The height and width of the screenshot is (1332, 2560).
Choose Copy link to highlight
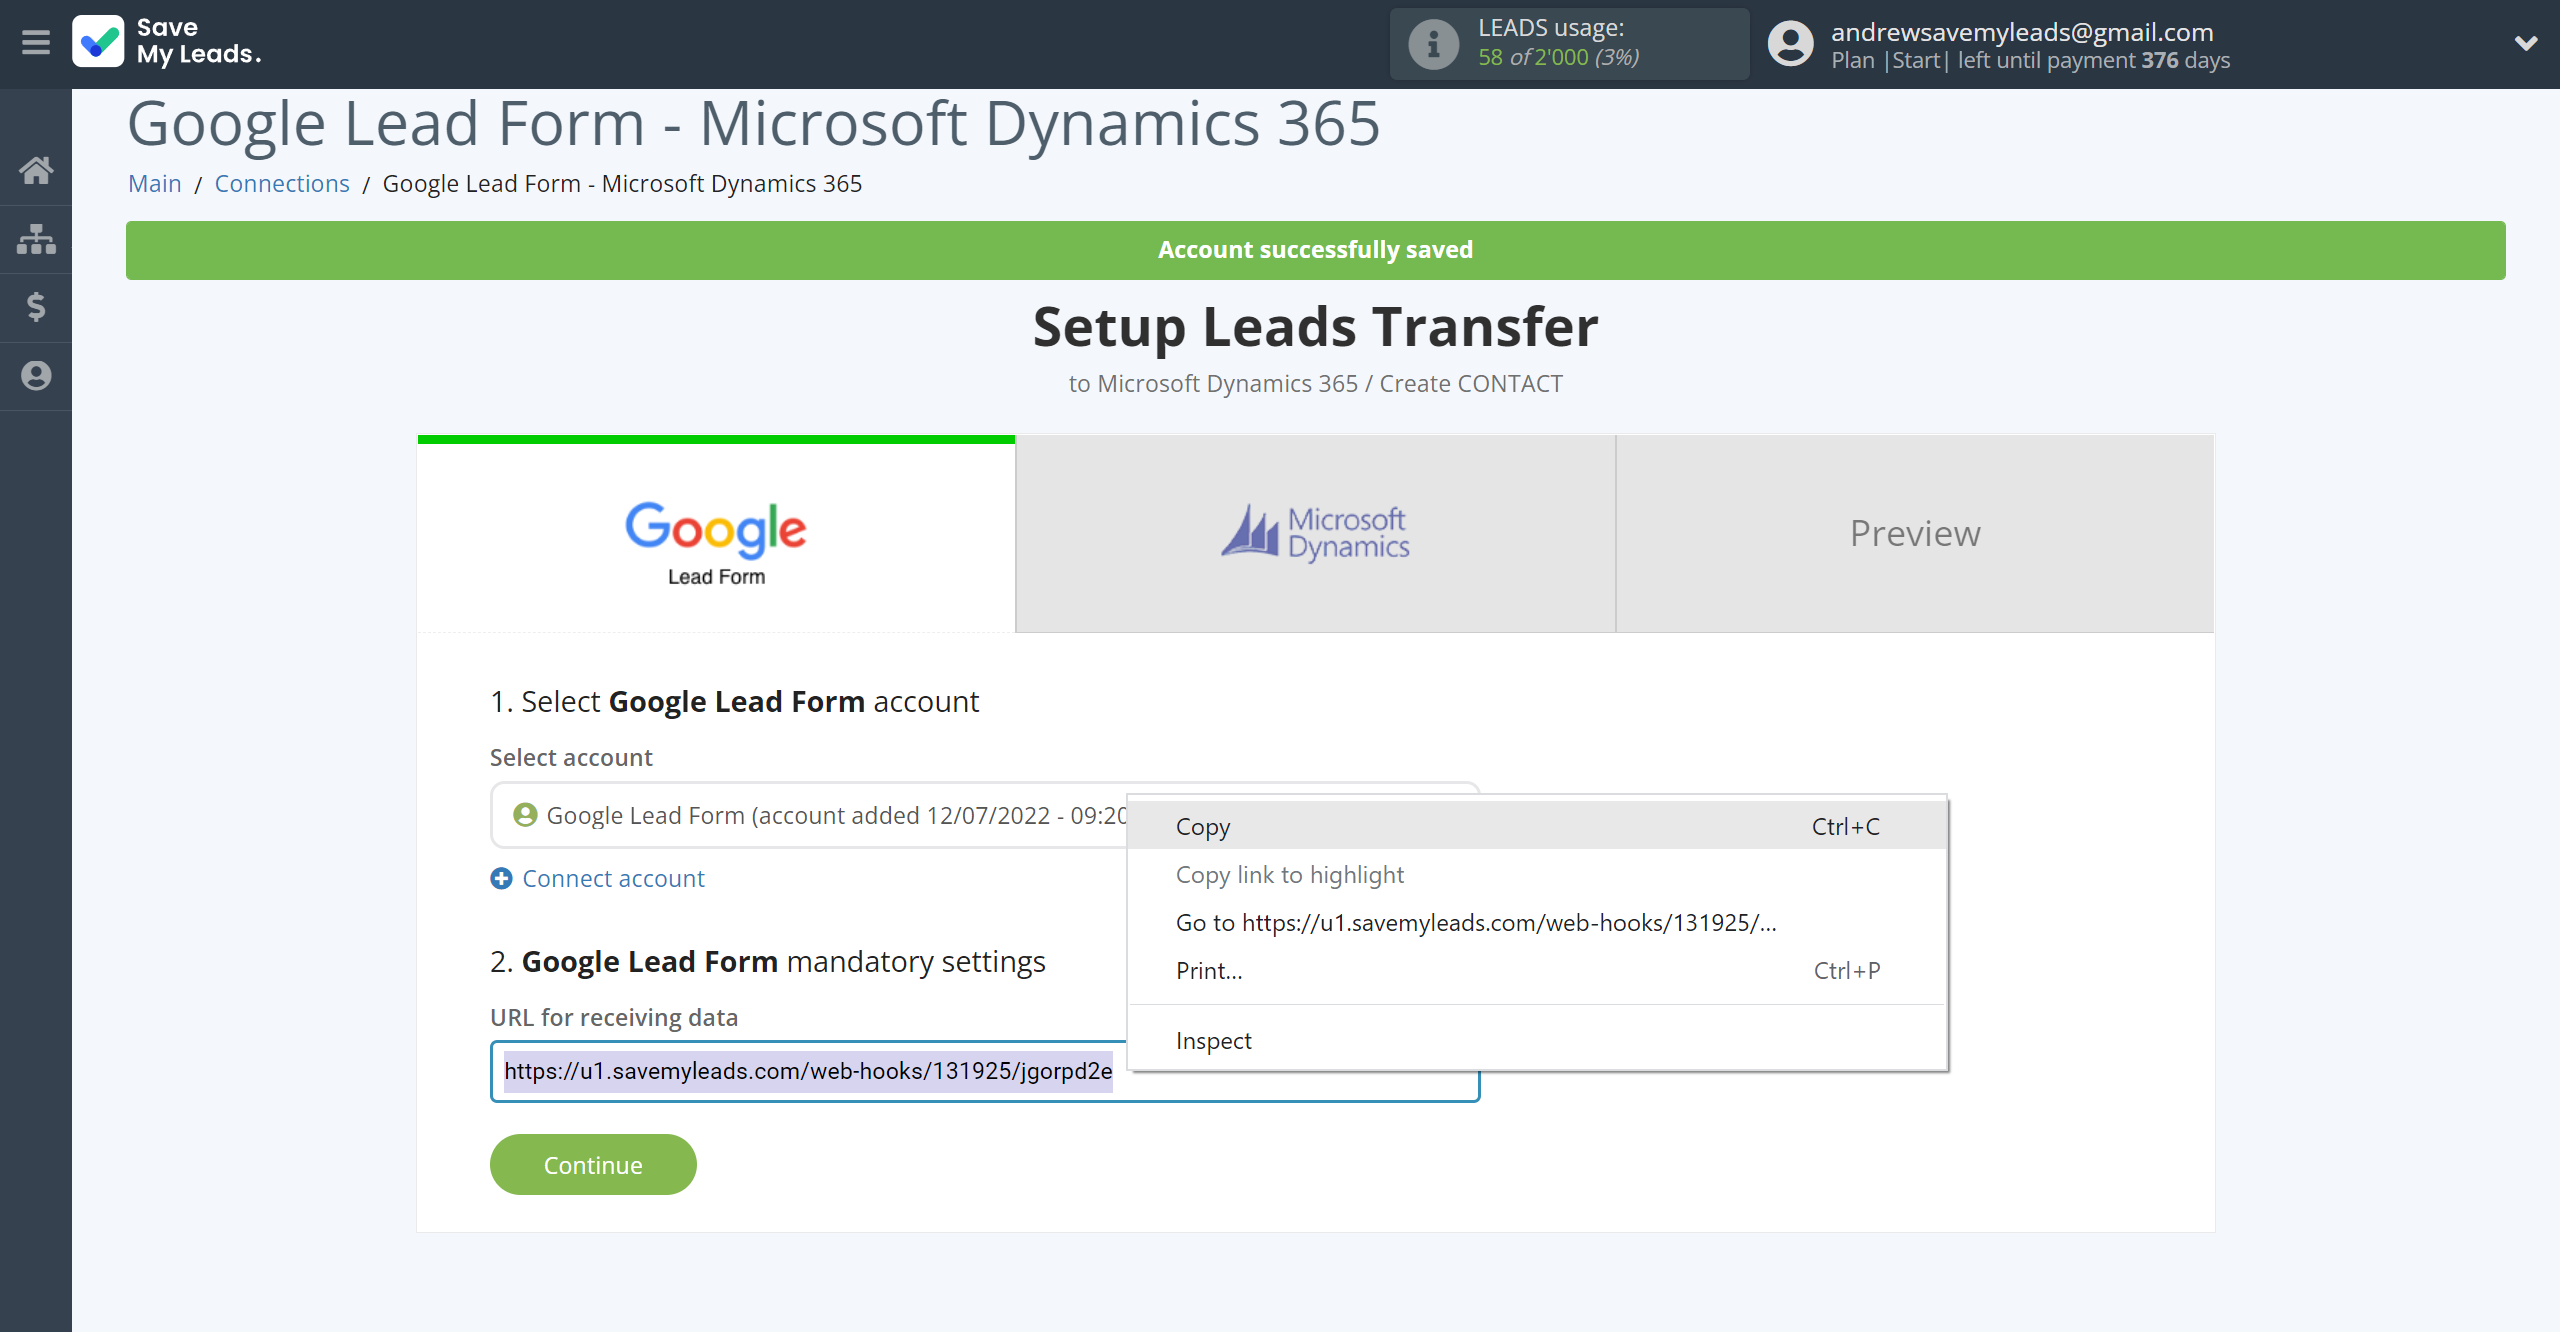[x=1537, y=874]
